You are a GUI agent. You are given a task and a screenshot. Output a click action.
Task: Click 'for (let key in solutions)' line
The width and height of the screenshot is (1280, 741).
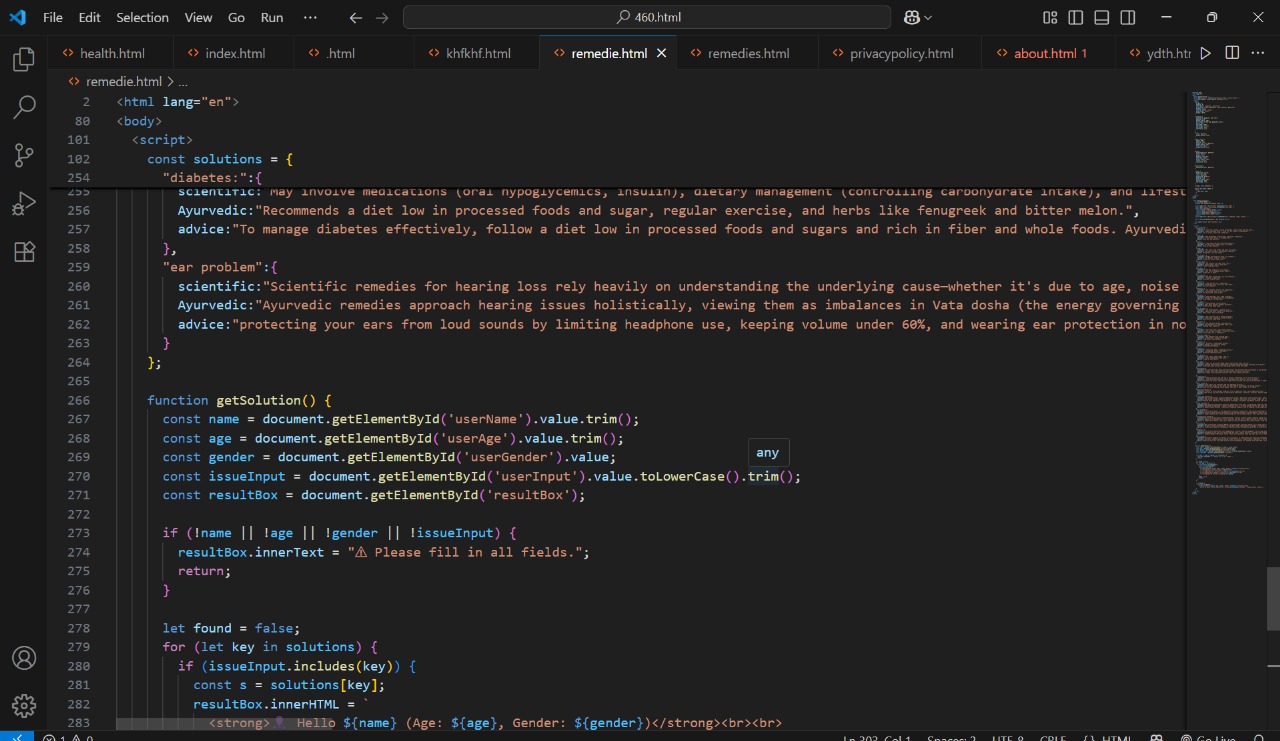coord(270,647)
